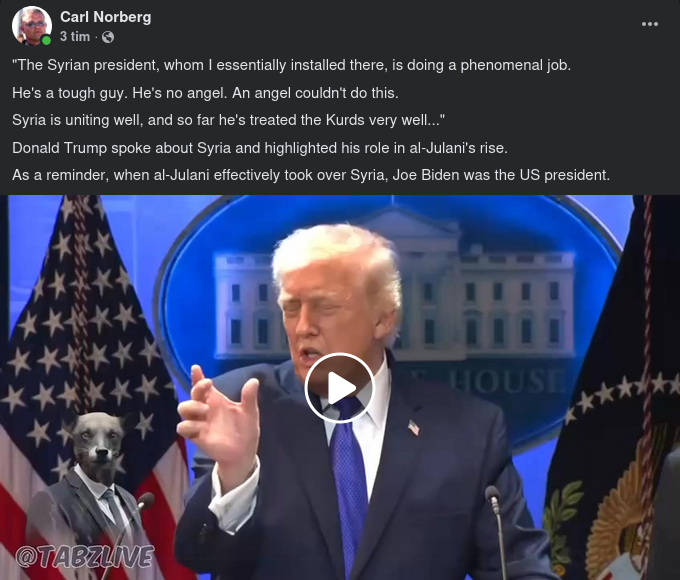This screenshot has height=580, width=680.
Task: Play the video with the center play button
Action: [x=339, y=388]
